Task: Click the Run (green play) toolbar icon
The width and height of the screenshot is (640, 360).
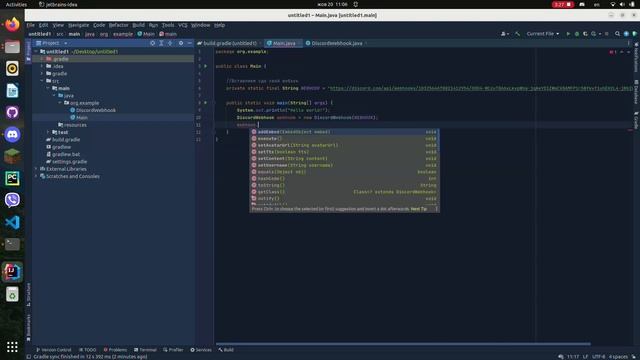Action: pos(568,34)
